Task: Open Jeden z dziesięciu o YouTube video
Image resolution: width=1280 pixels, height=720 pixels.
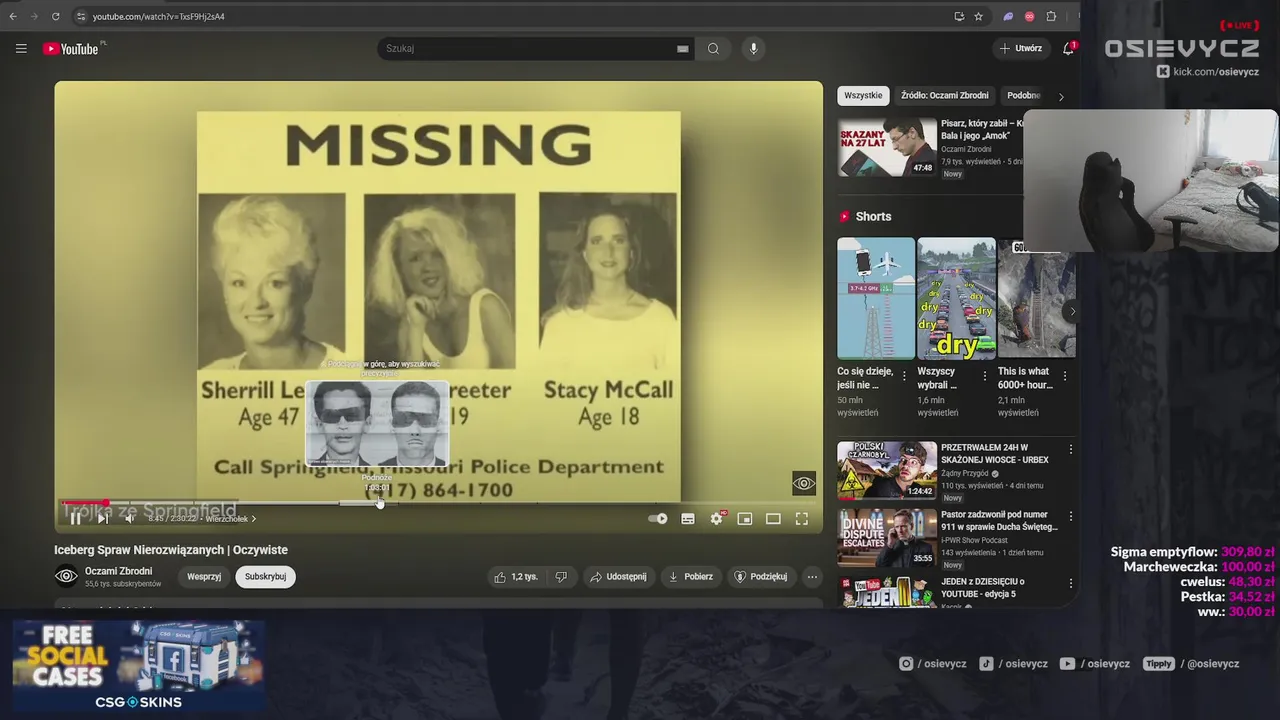Action: (887, 592)
